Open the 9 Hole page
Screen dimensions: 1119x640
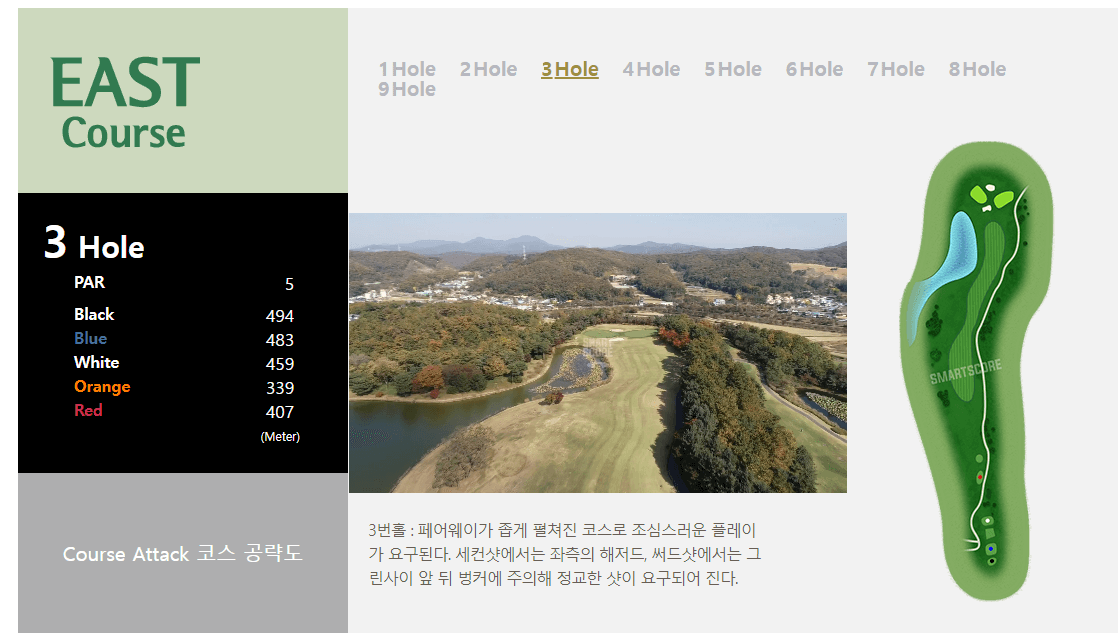(407, 89)
